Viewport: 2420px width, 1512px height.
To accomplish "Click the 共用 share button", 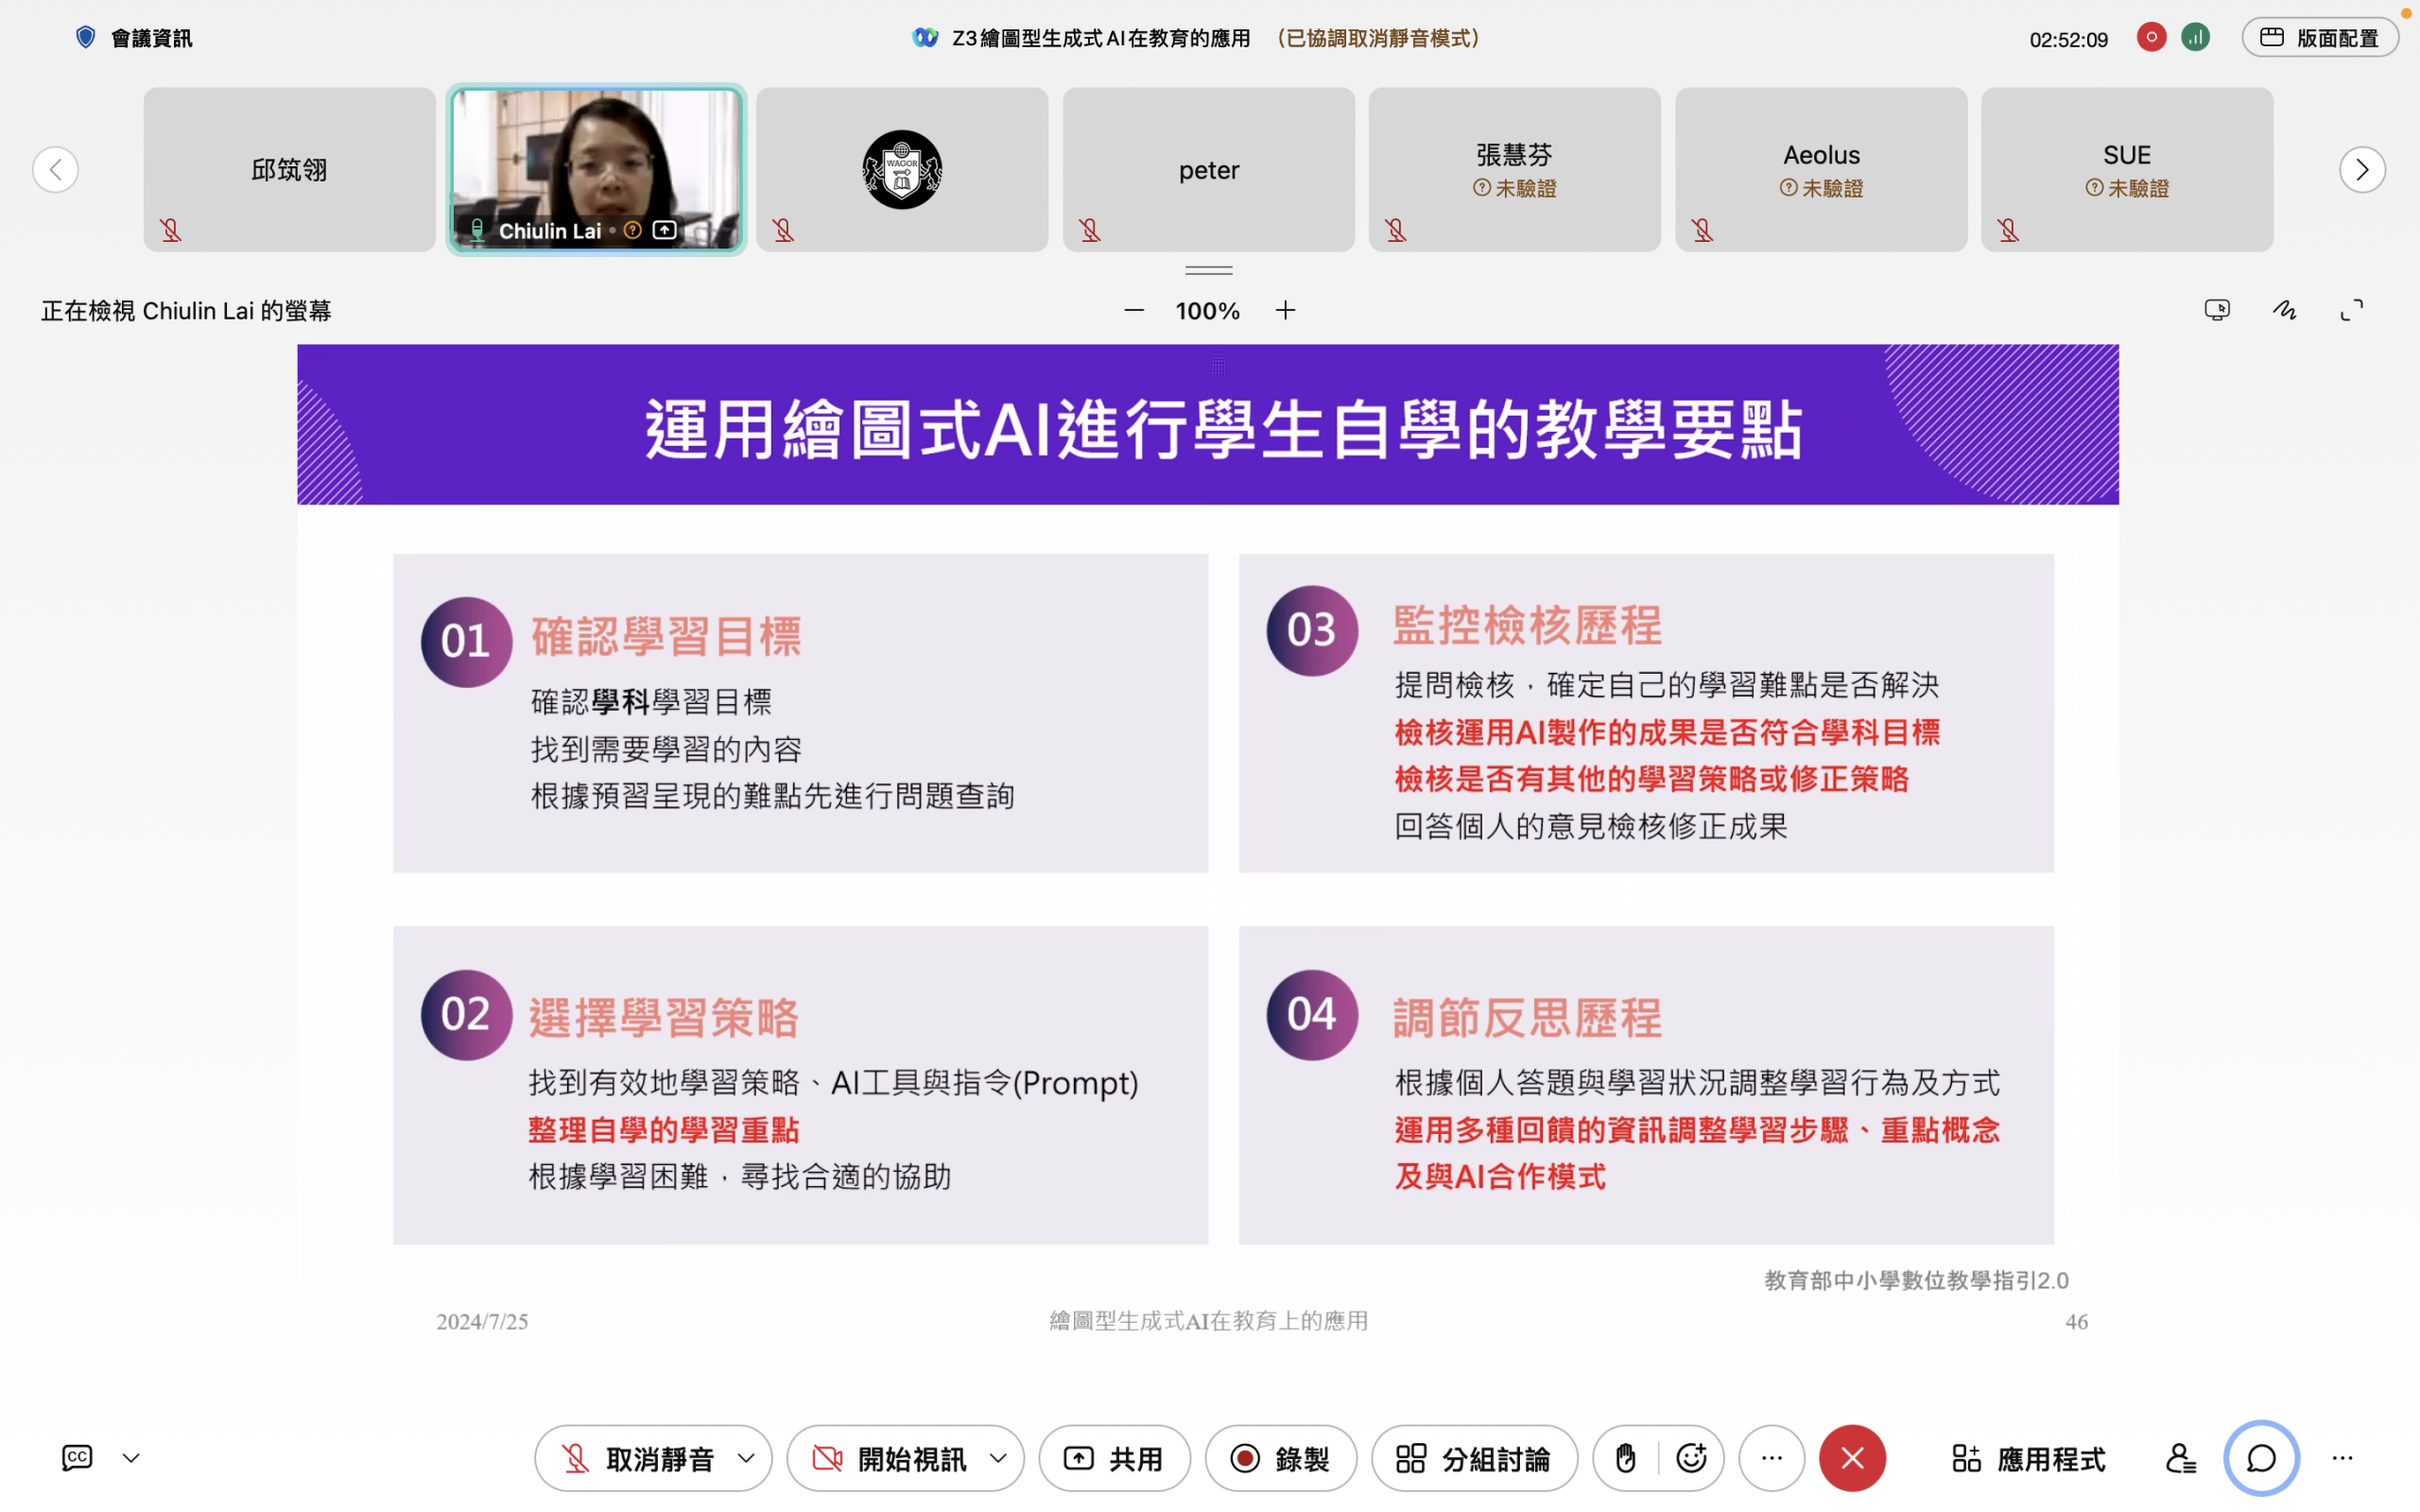I will coord(1114,1458).
